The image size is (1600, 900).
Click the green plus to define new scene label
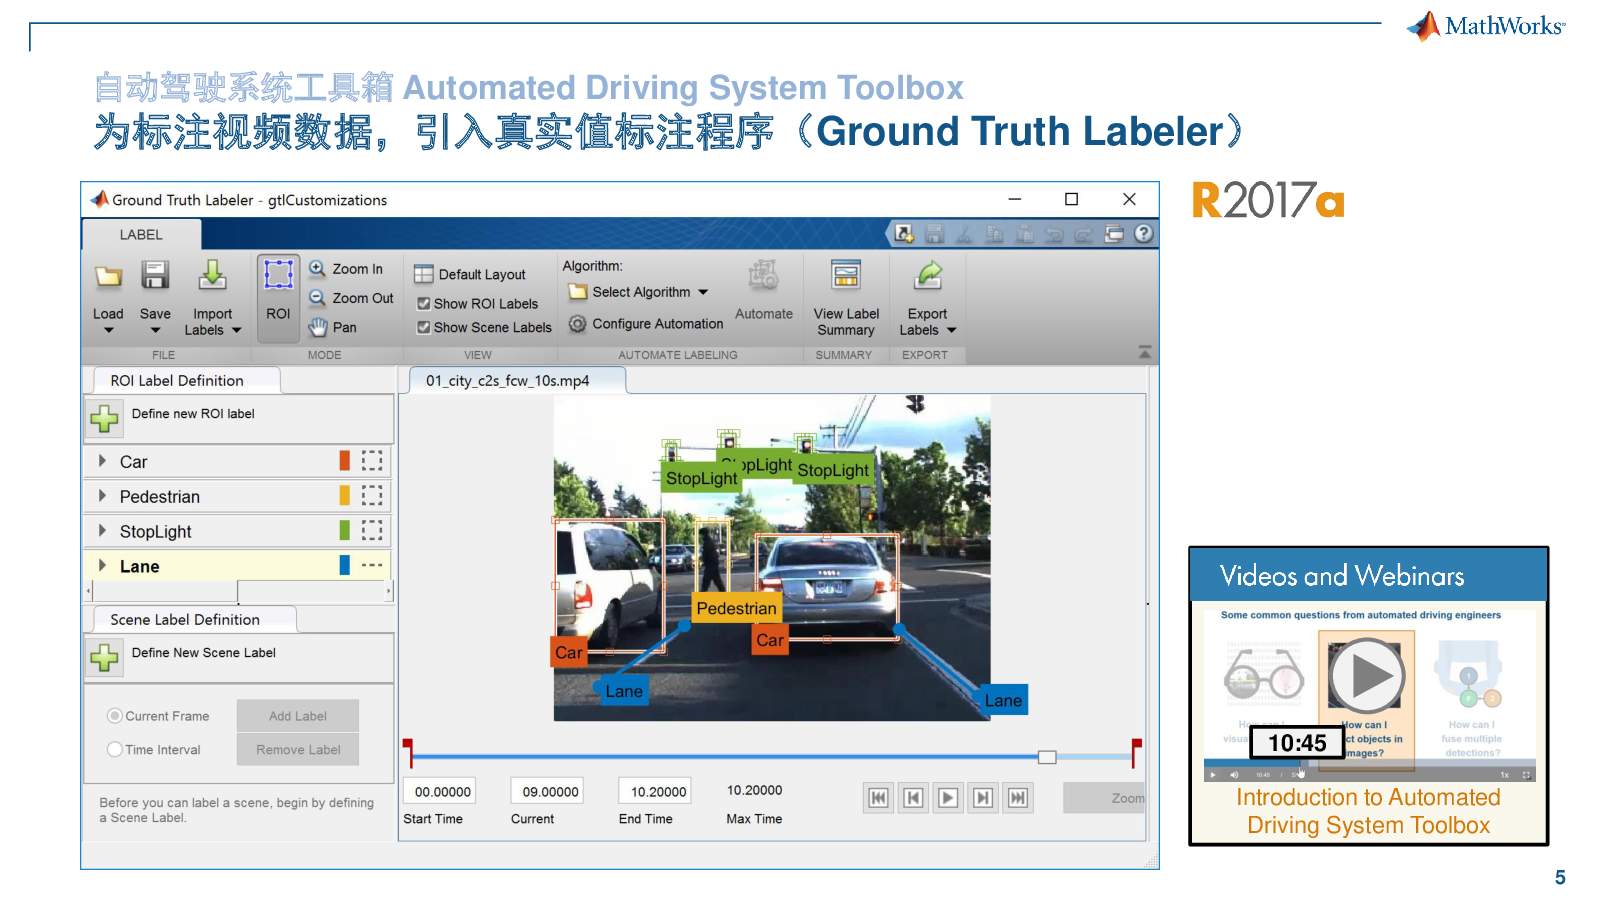[x=104, y=657]
